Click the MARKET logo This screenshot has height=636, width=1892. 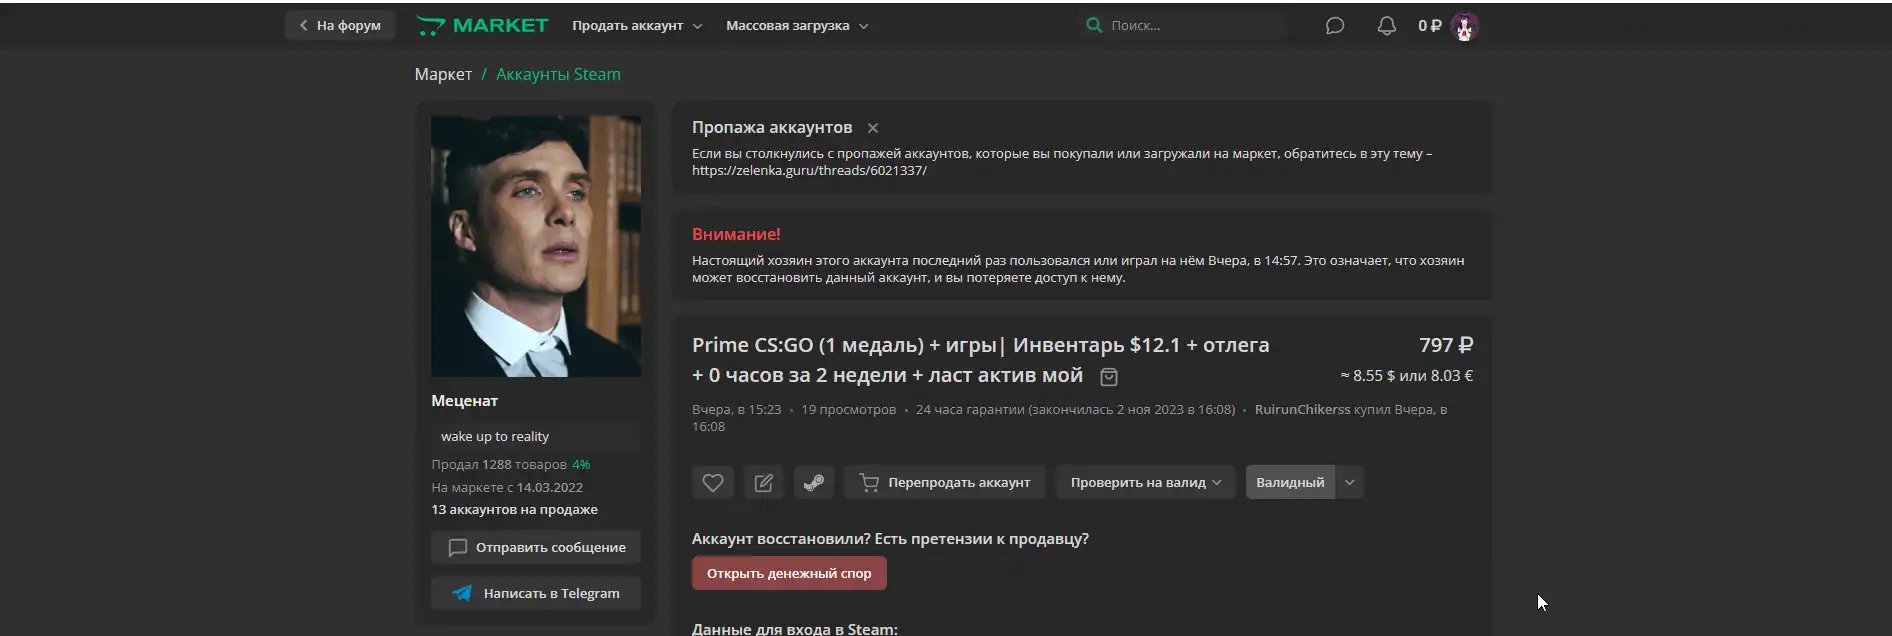482,26
